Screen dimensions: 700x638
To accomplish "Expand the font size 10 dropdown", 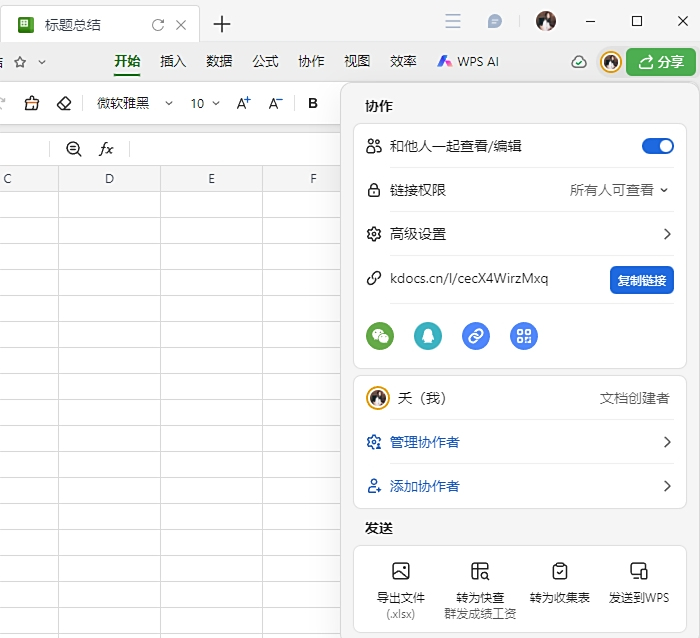I will 205,103.
